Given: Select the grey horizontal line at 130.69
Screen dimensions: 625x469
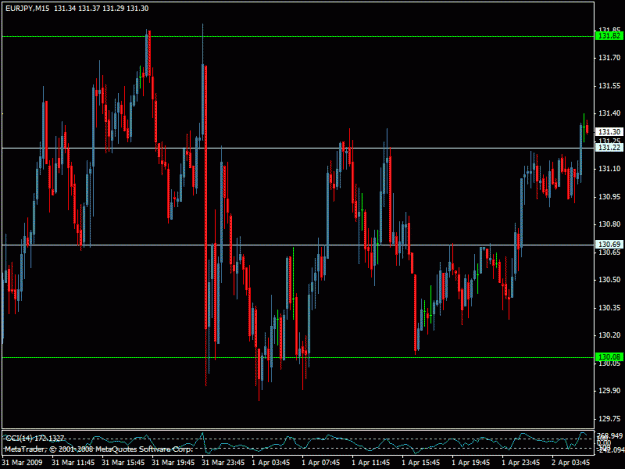Looking at the screenshot, I should pos(298,245).
